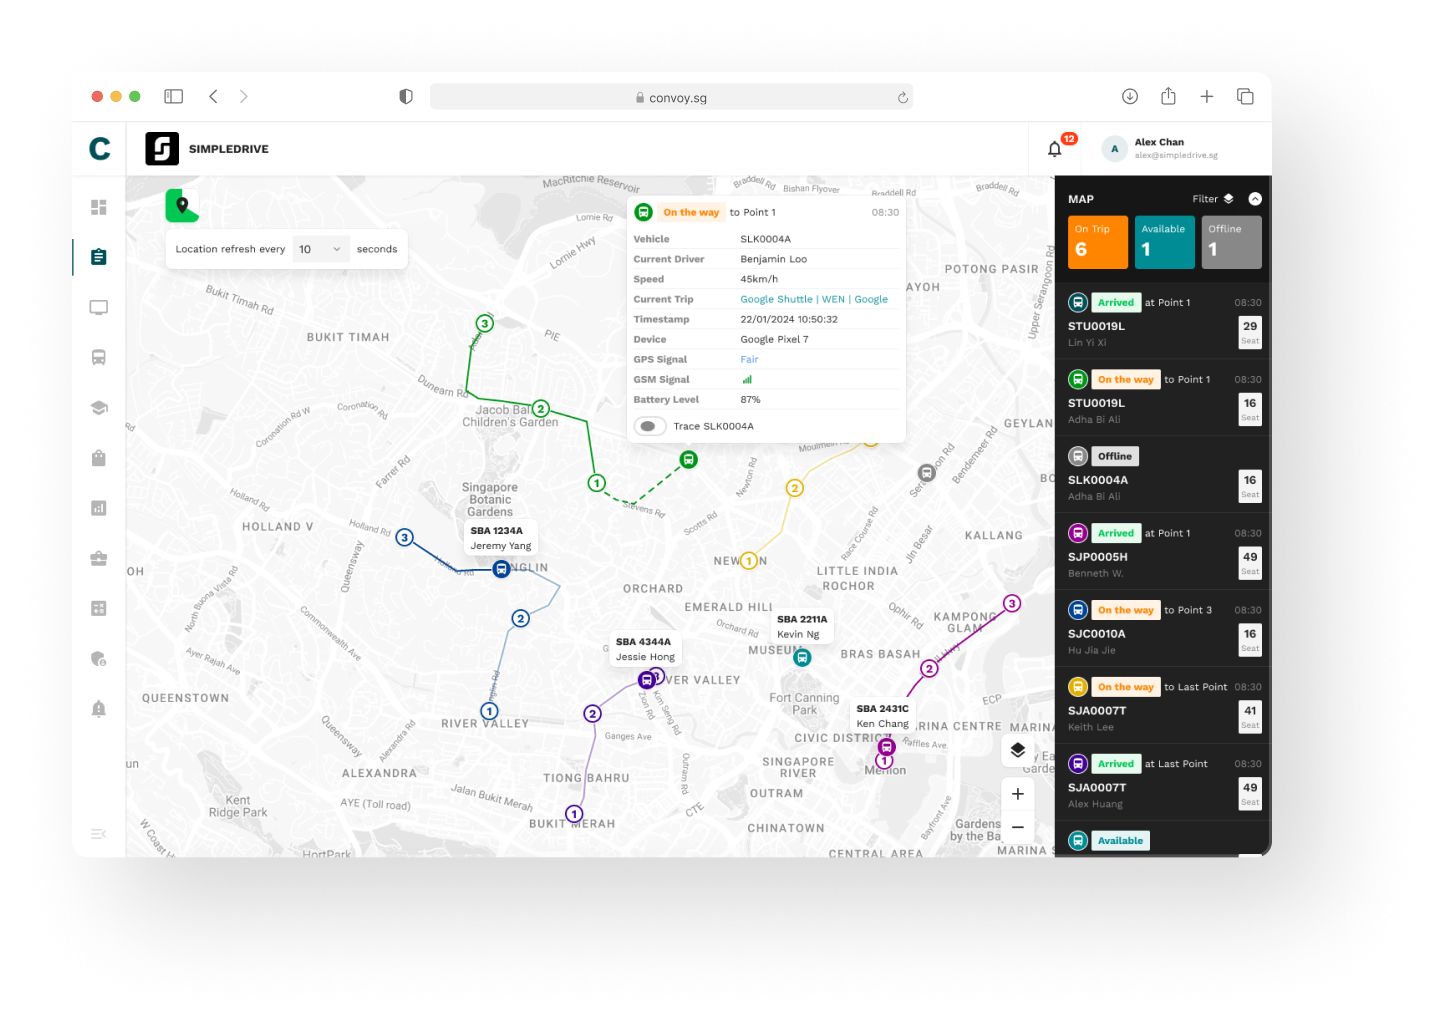Open the bus icon in left sidebar
This screenshot has height=1026, width=1440.
(x=98, y=357)
